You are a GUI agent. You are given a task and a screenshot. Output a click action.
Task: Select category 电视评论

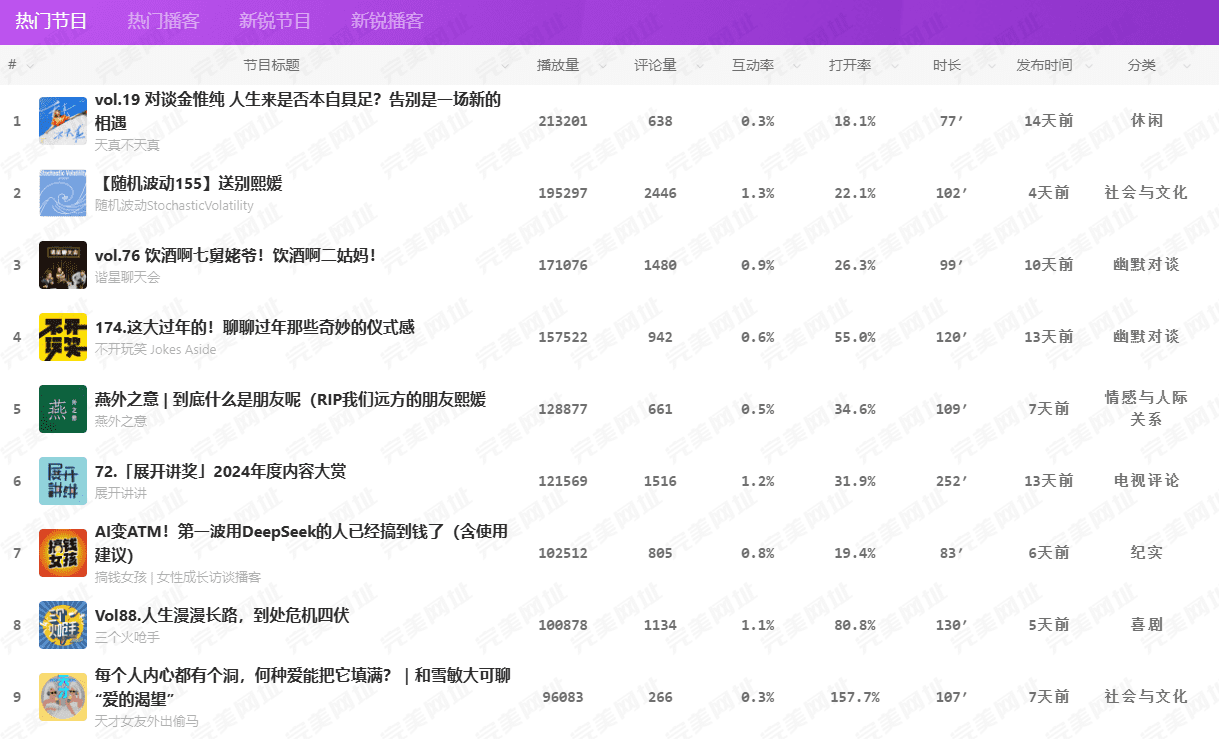click(1147, 481)
